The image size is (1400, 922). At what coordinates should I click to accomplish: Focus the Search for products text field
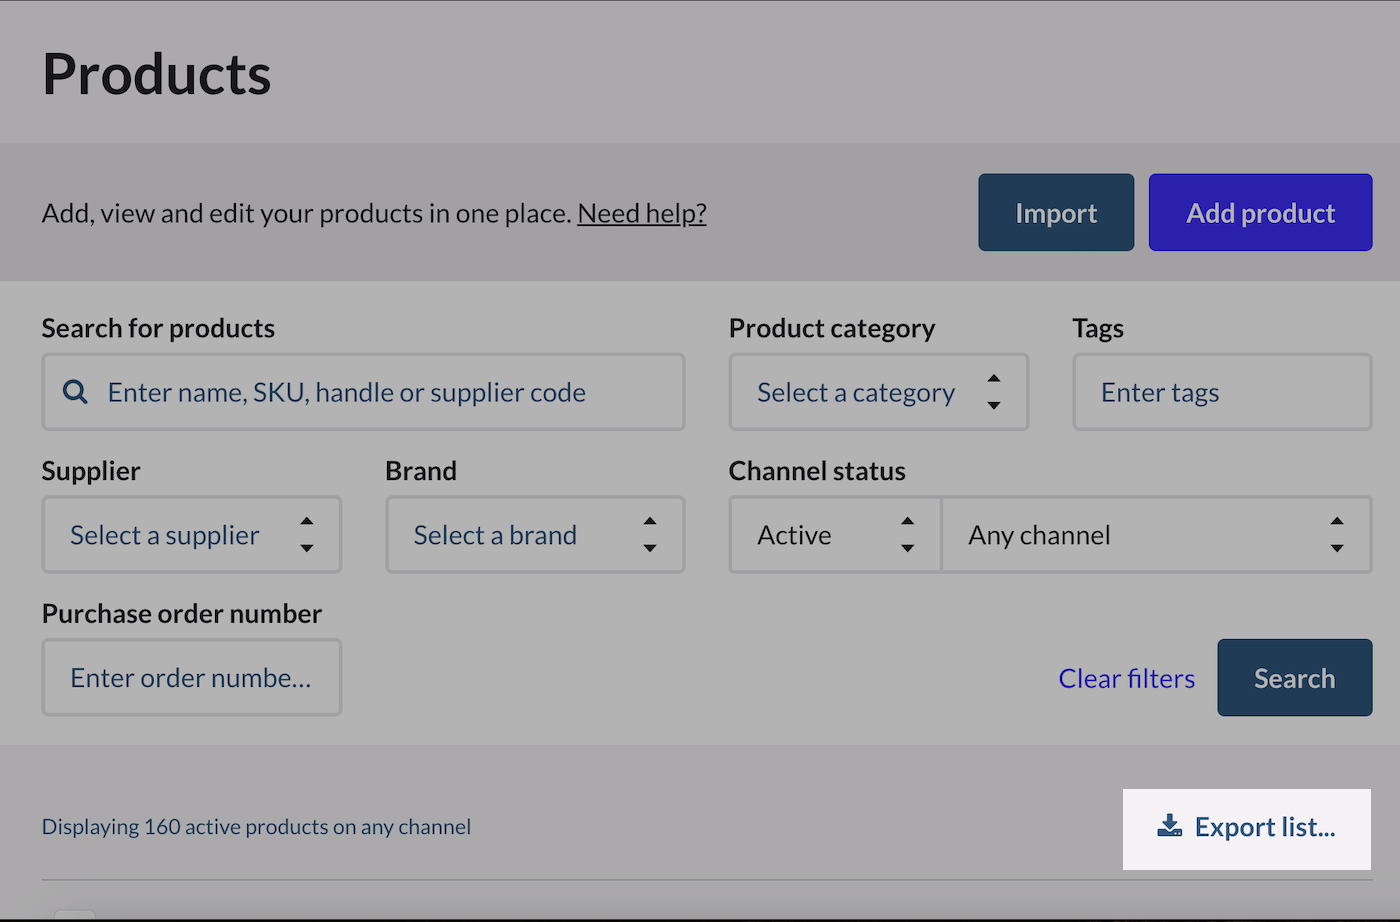(x=380, y=392)
